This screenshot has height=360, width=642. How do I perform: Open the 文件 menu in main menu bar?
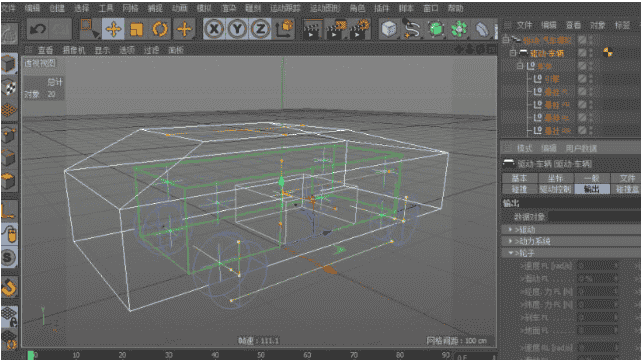pos(8,8)
